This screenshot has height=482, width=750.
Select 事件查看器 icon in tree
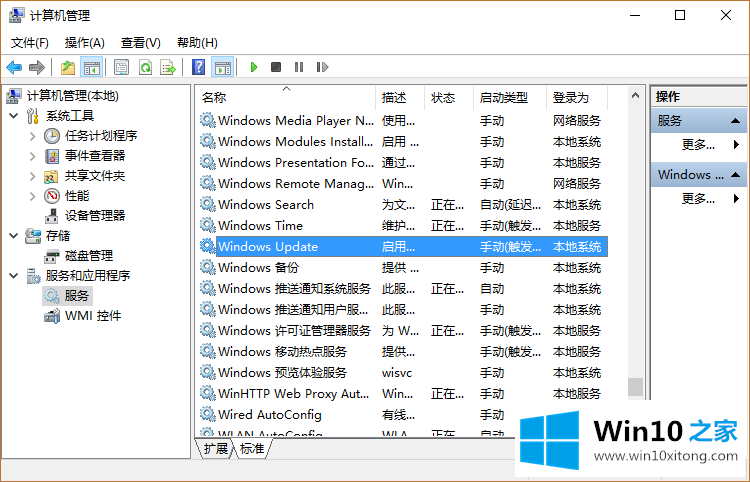(52, 156)
